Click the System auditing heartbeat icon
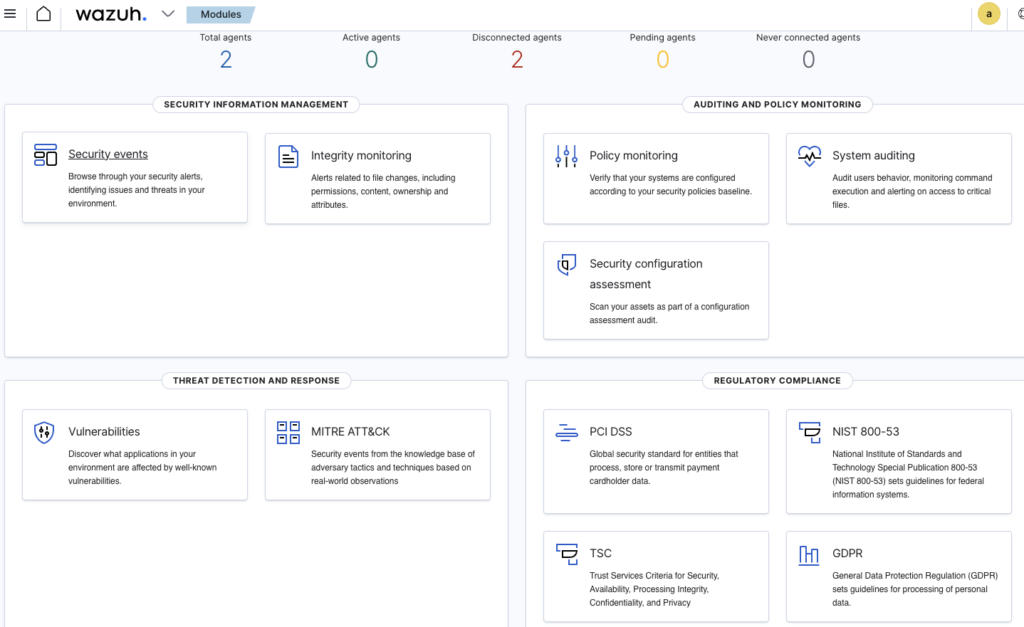 [x=809, y=156]
